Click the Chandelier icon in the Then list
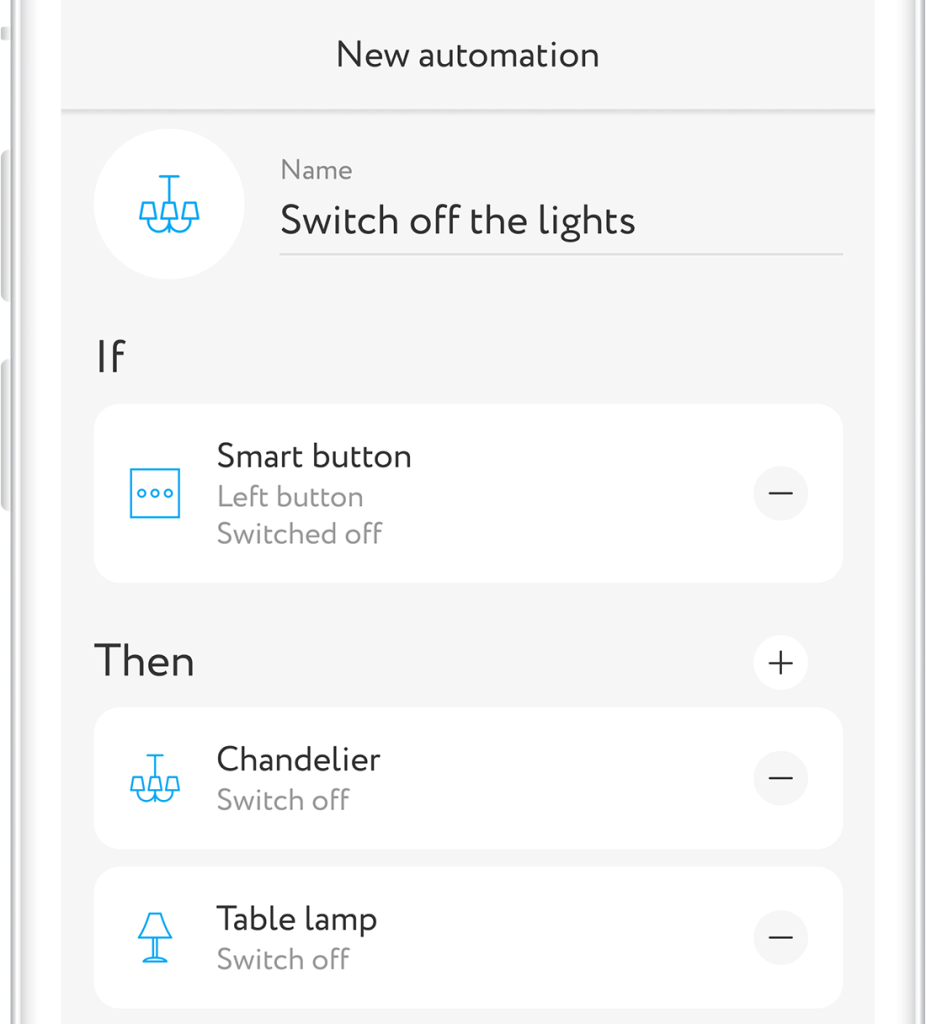Viewport: 926px width, 1024px height. point(155,778)
